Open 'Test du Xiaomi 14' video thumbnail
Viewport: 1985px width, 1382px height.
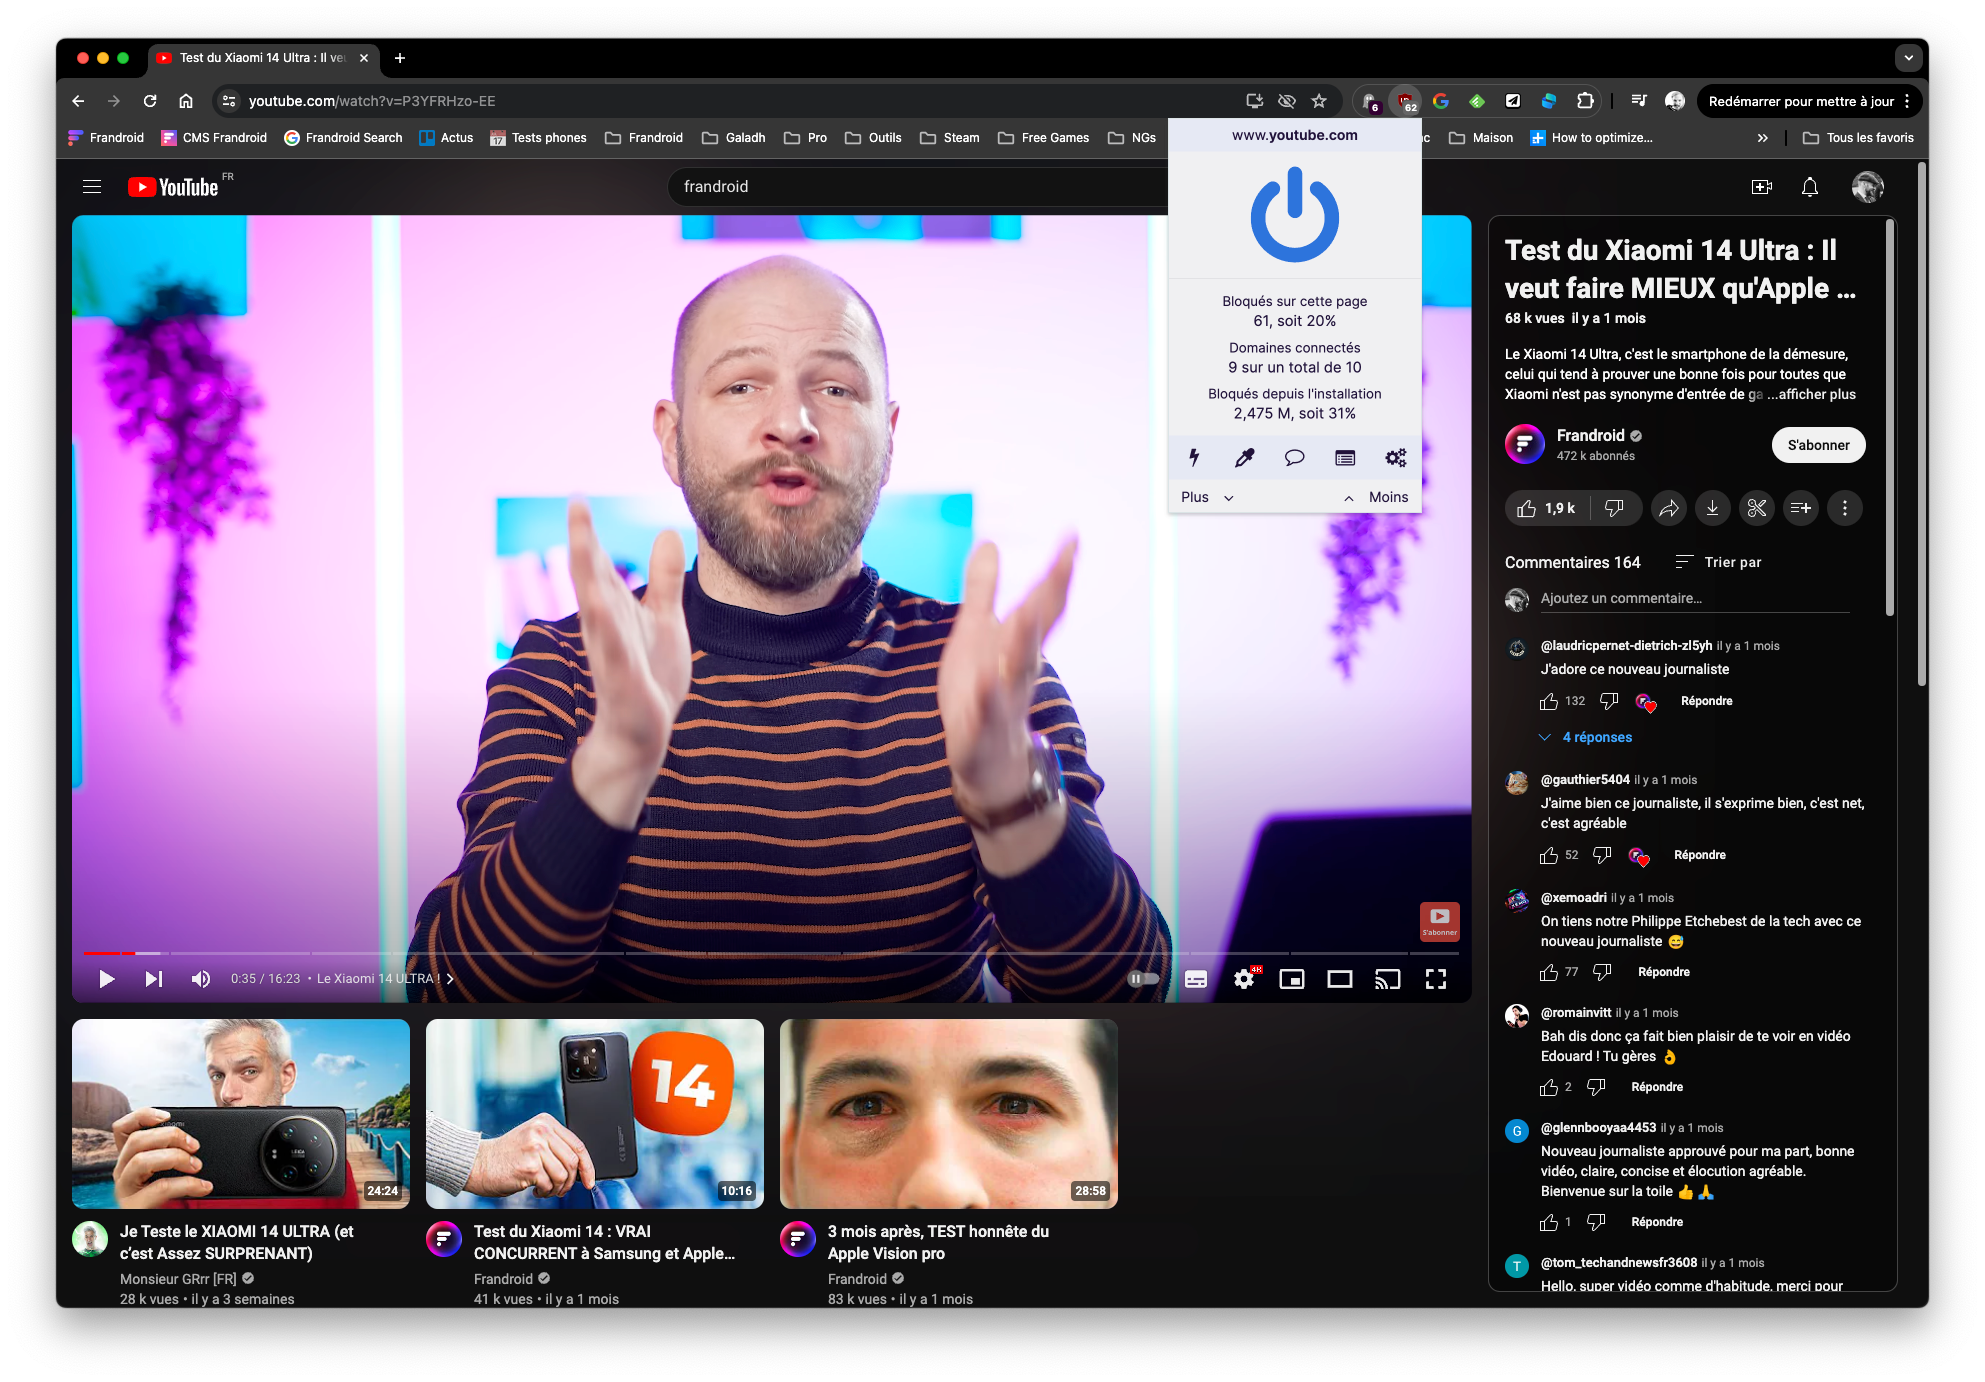click(x=595, y=1113)
